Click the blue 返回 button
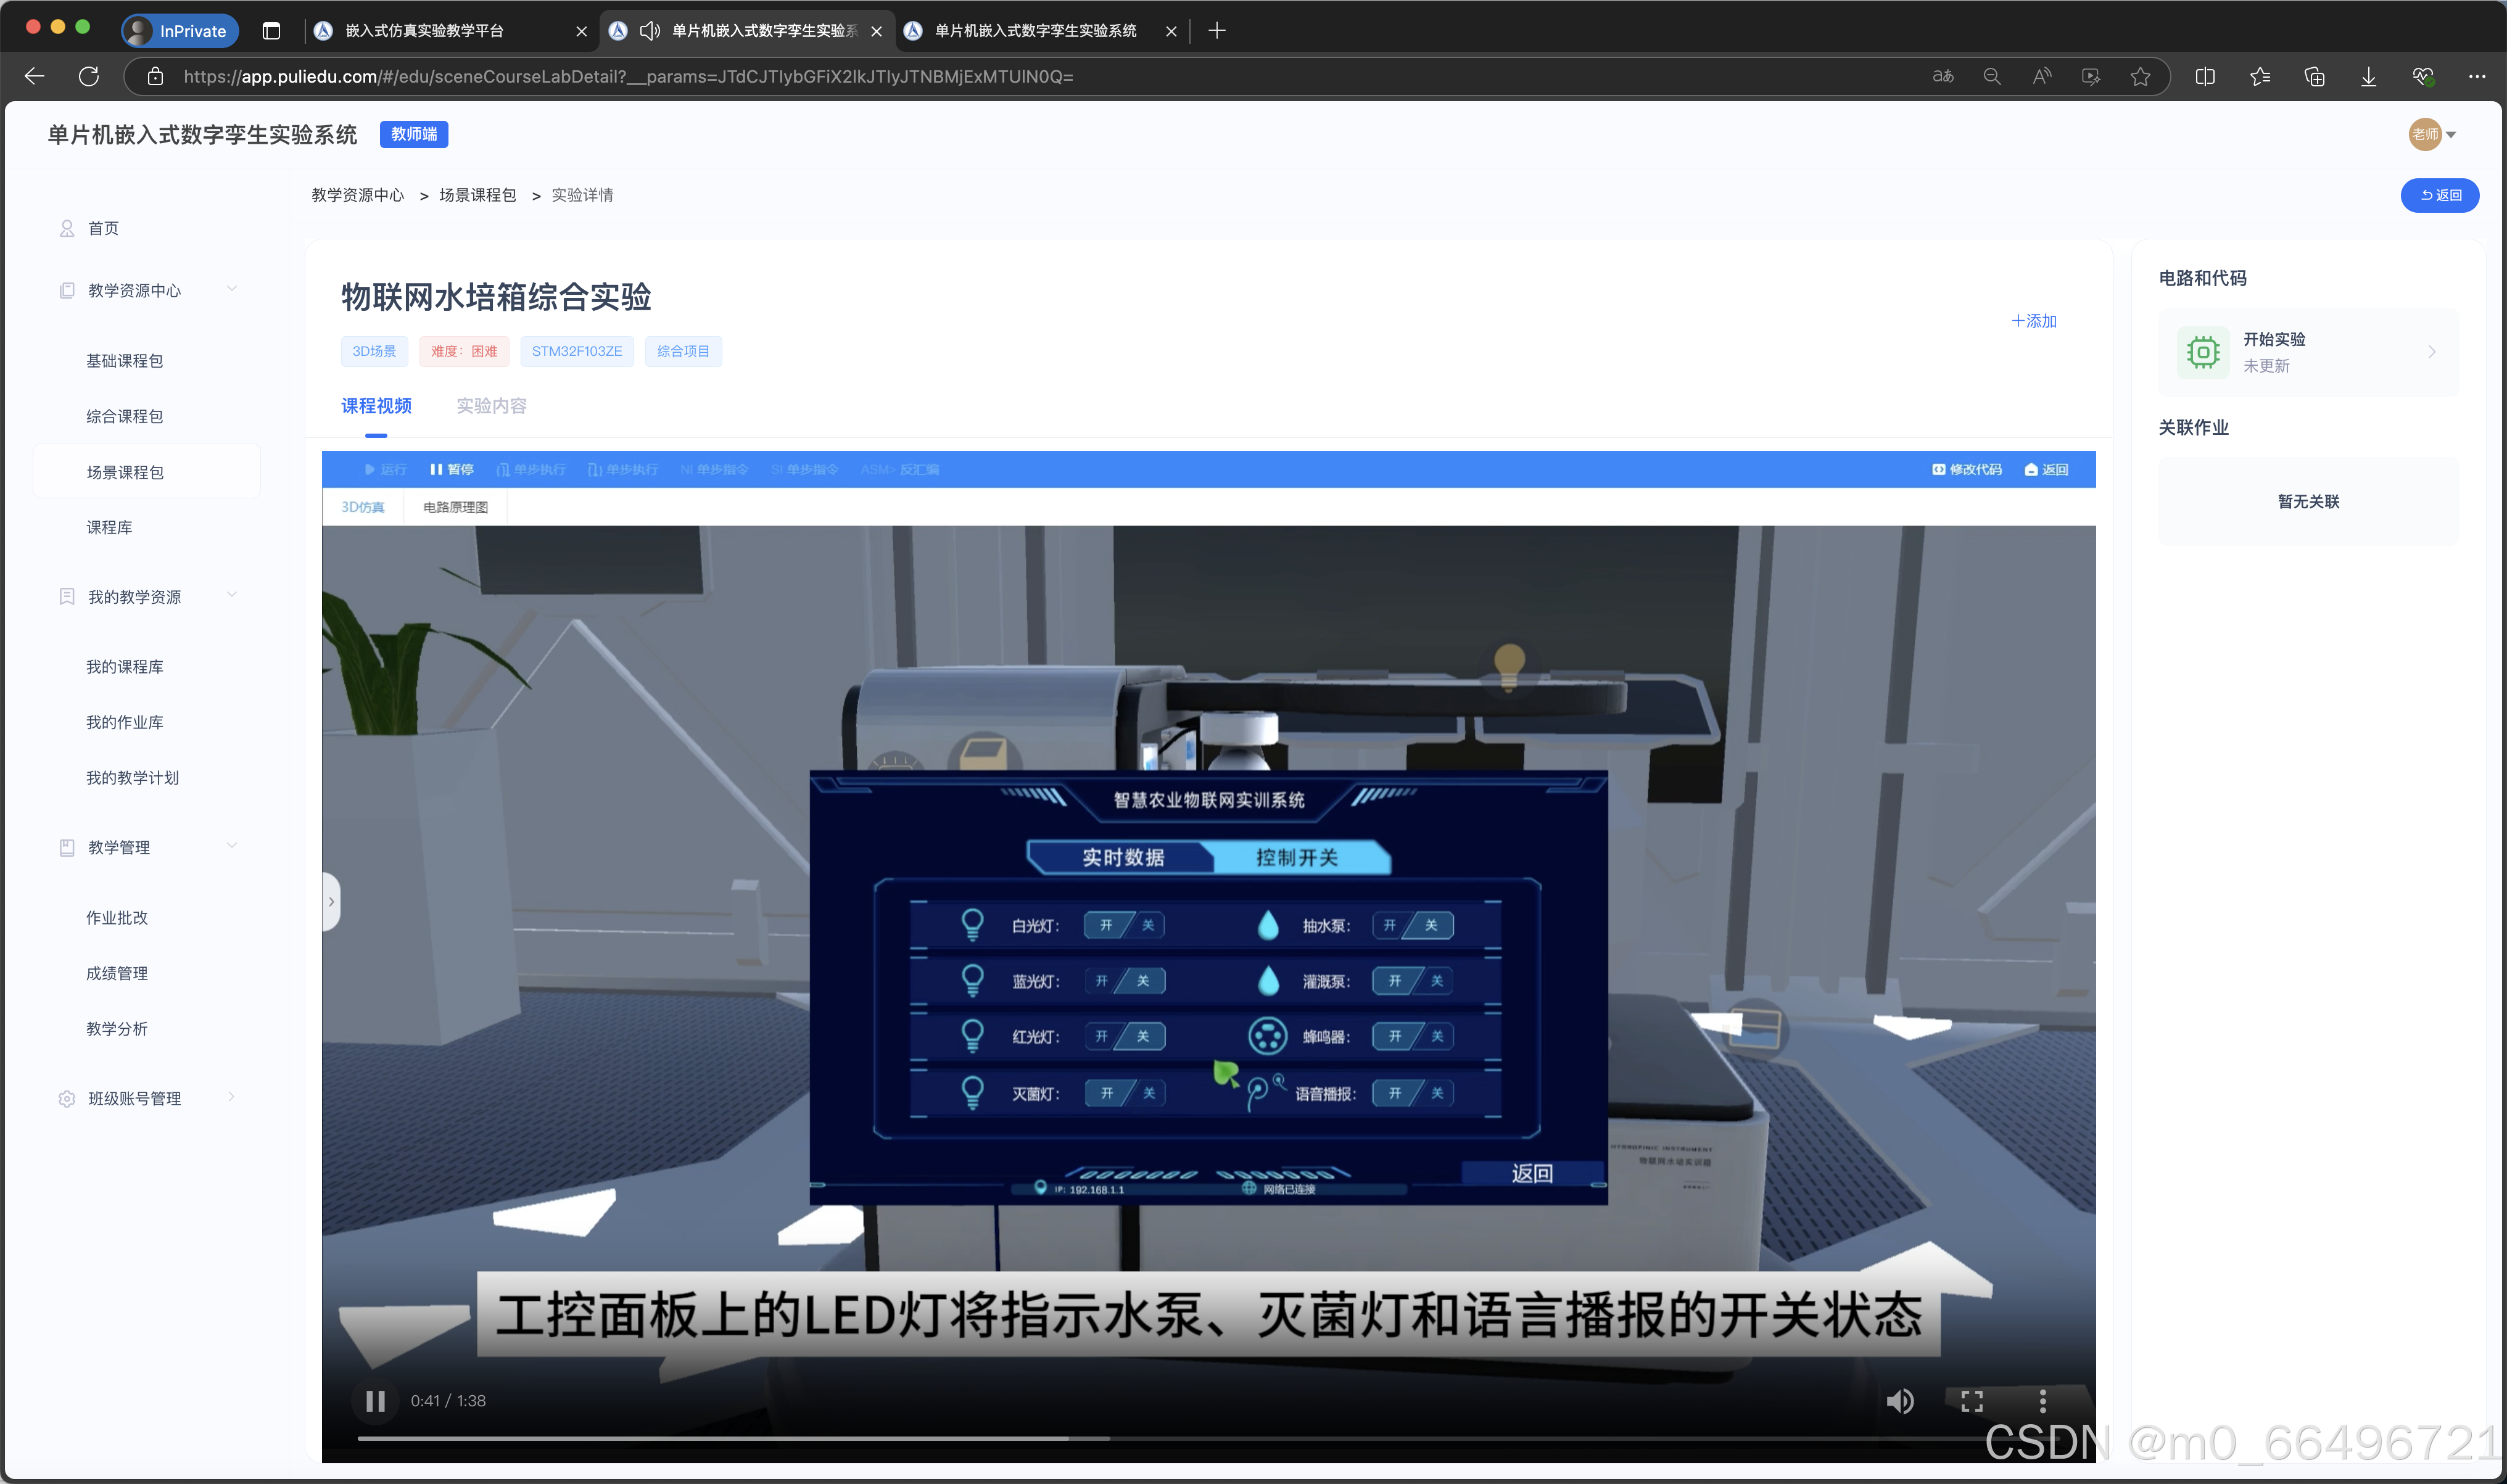 pyautogui.click(x=2439, y=195)
